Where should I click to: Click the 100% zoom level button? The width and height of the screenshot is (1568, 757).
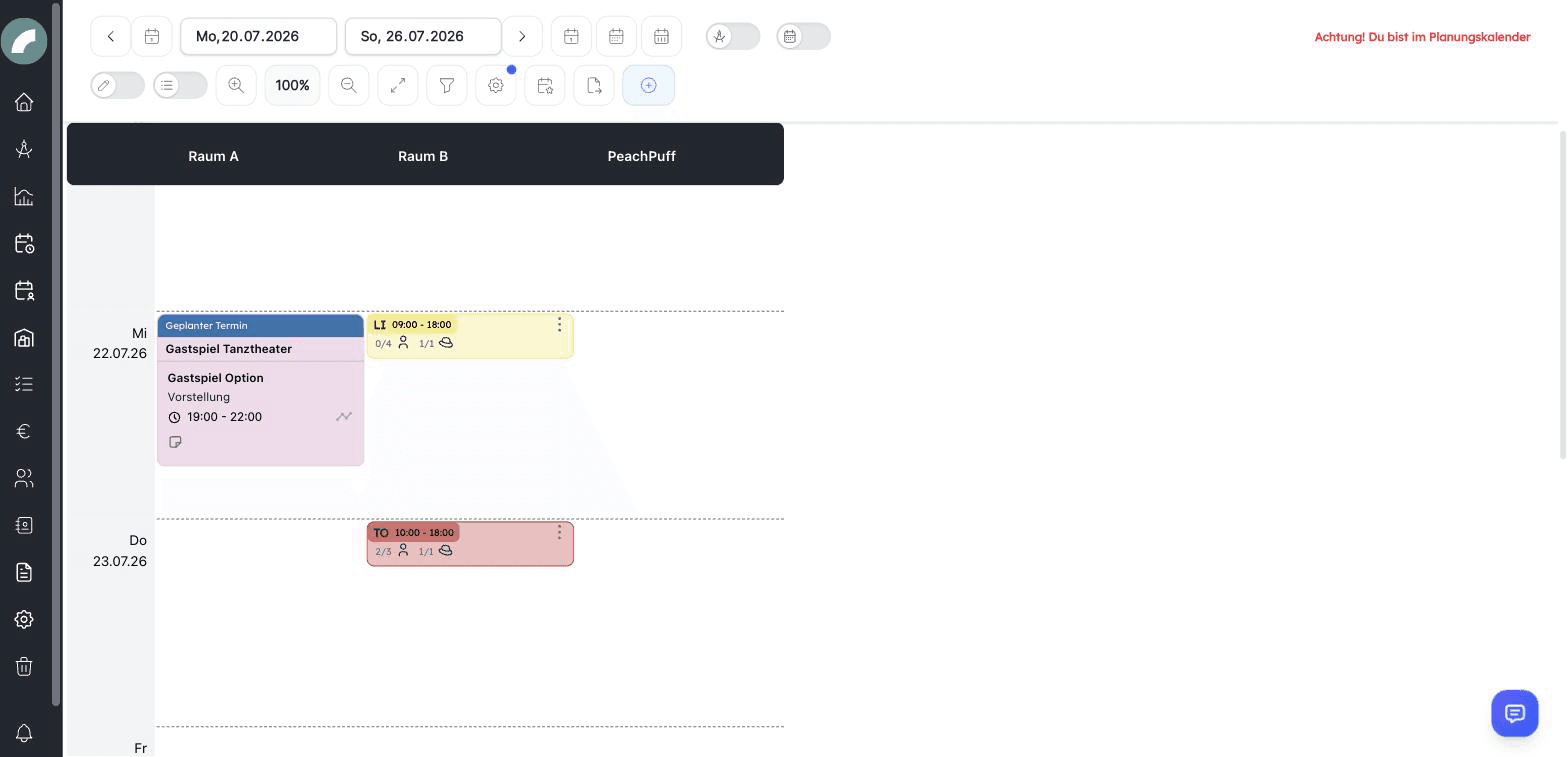[292, 85]
